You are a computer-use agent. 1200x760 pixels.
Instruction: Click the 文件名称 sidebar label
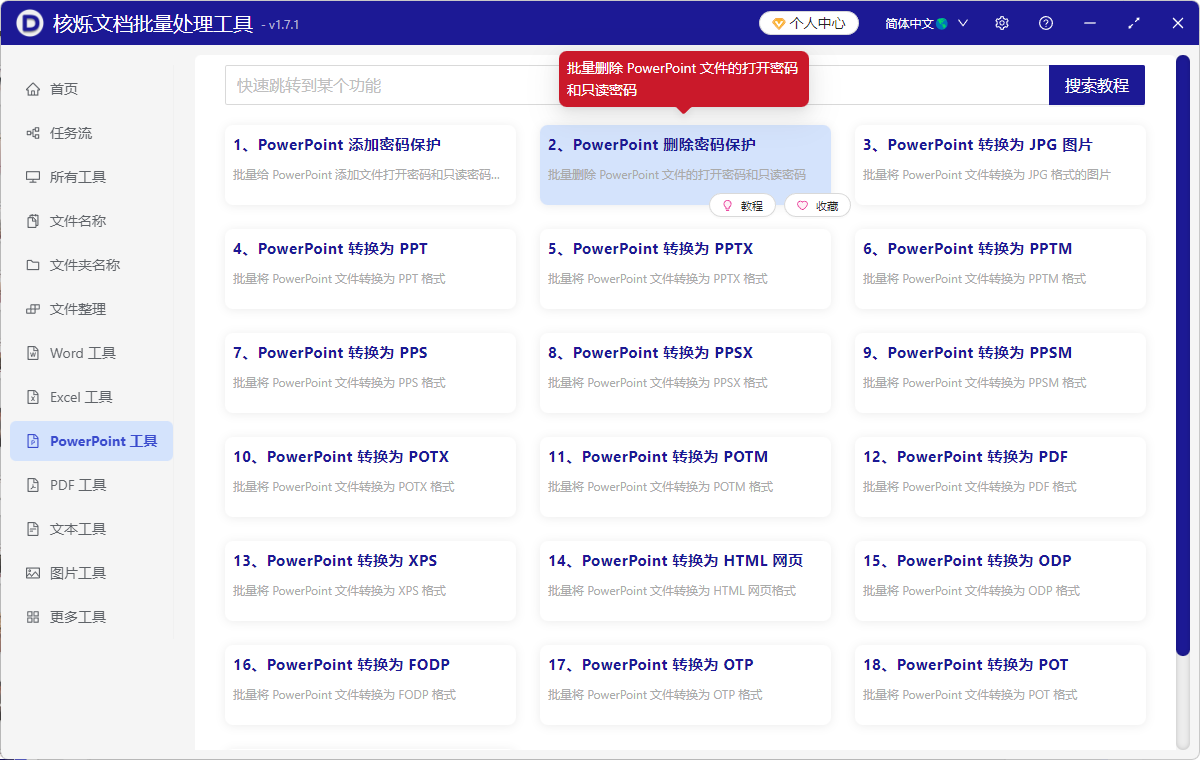pos(78,221)
